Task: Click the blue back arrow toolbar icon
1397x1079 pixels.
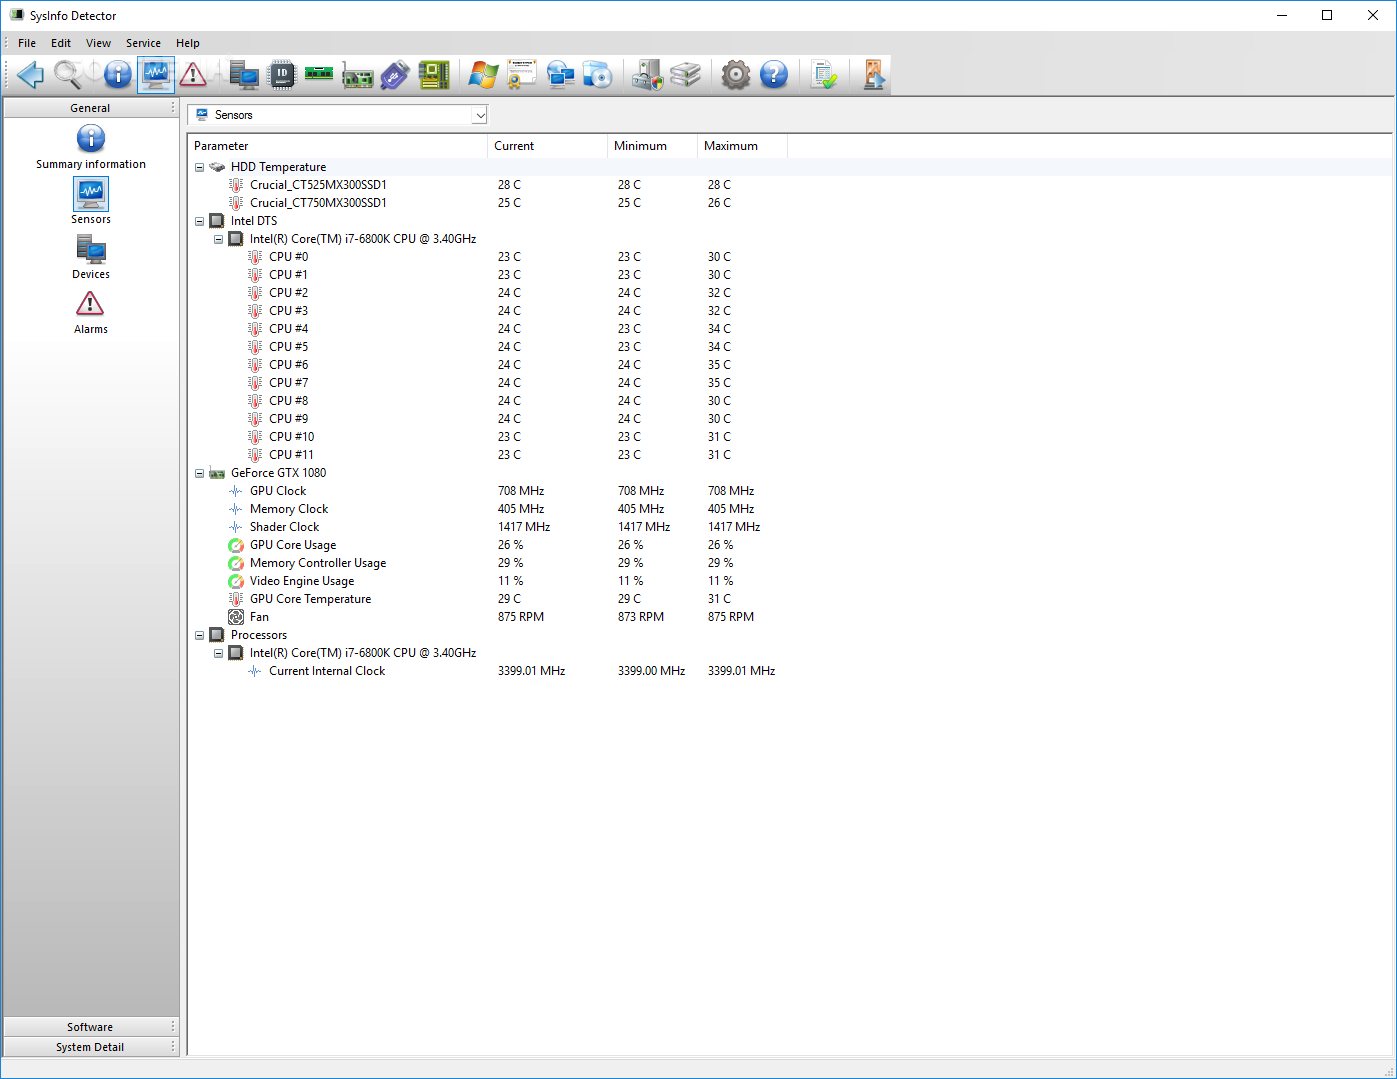Action: 31,75
